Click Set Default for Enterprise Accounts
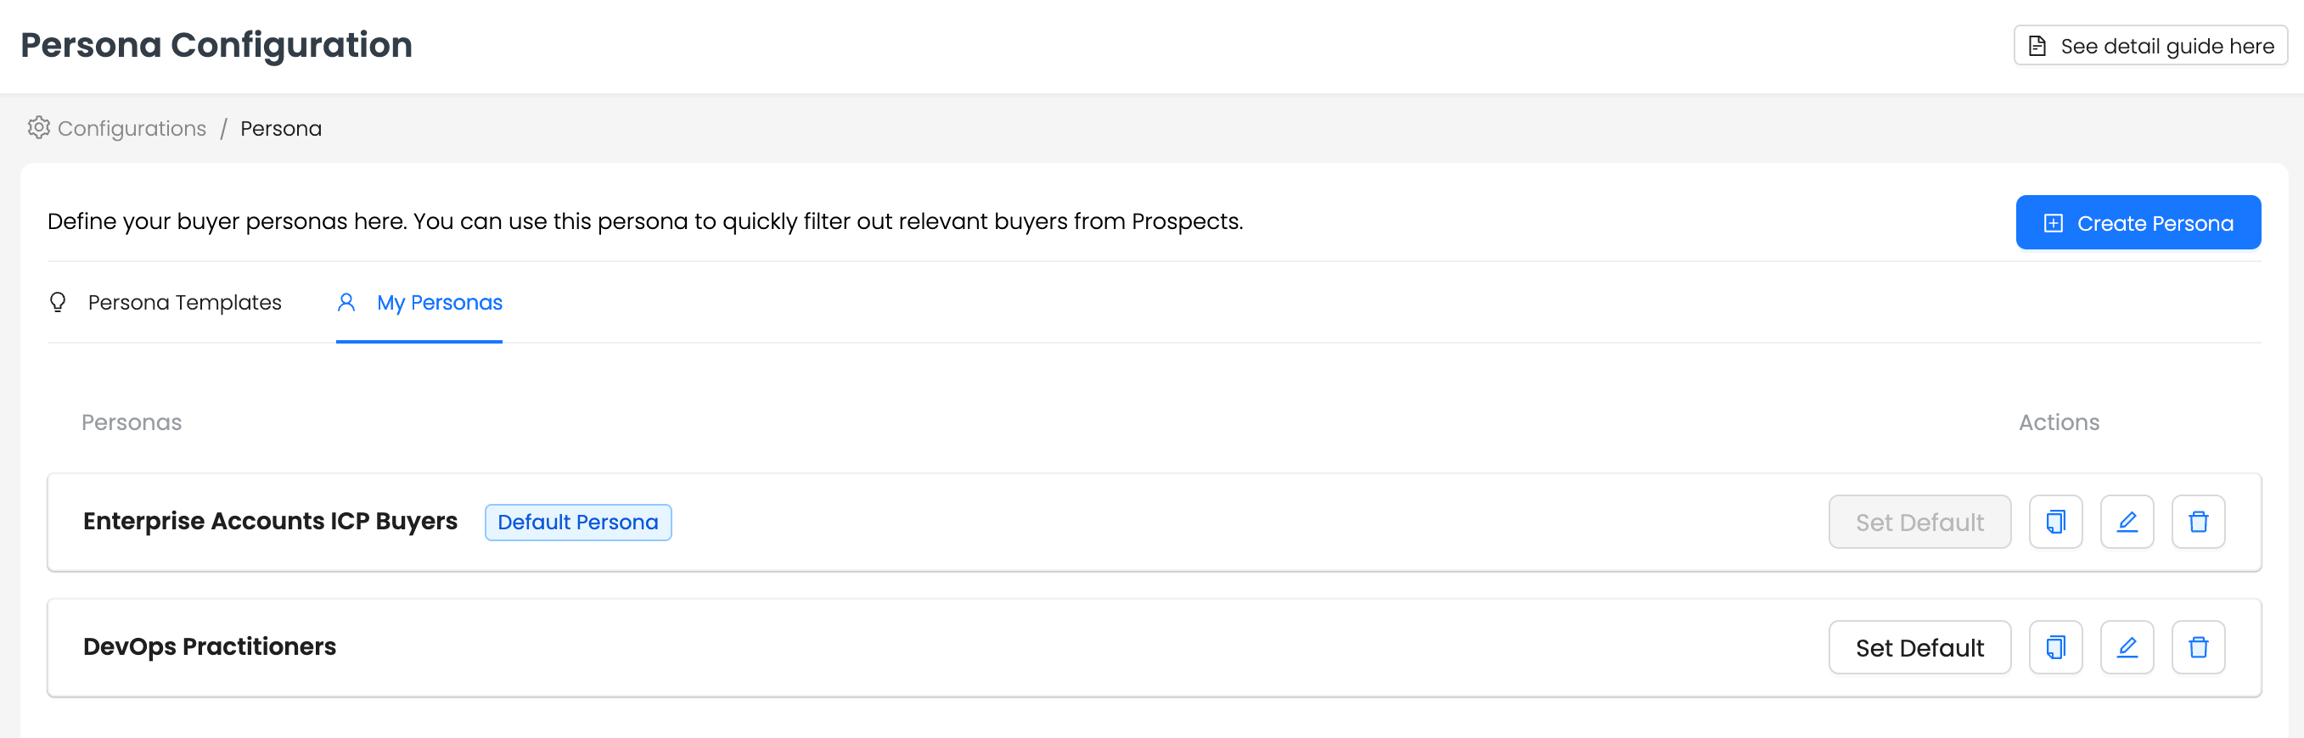The width and height of the screenshot is (2304, 738). tap(1919, 522)
